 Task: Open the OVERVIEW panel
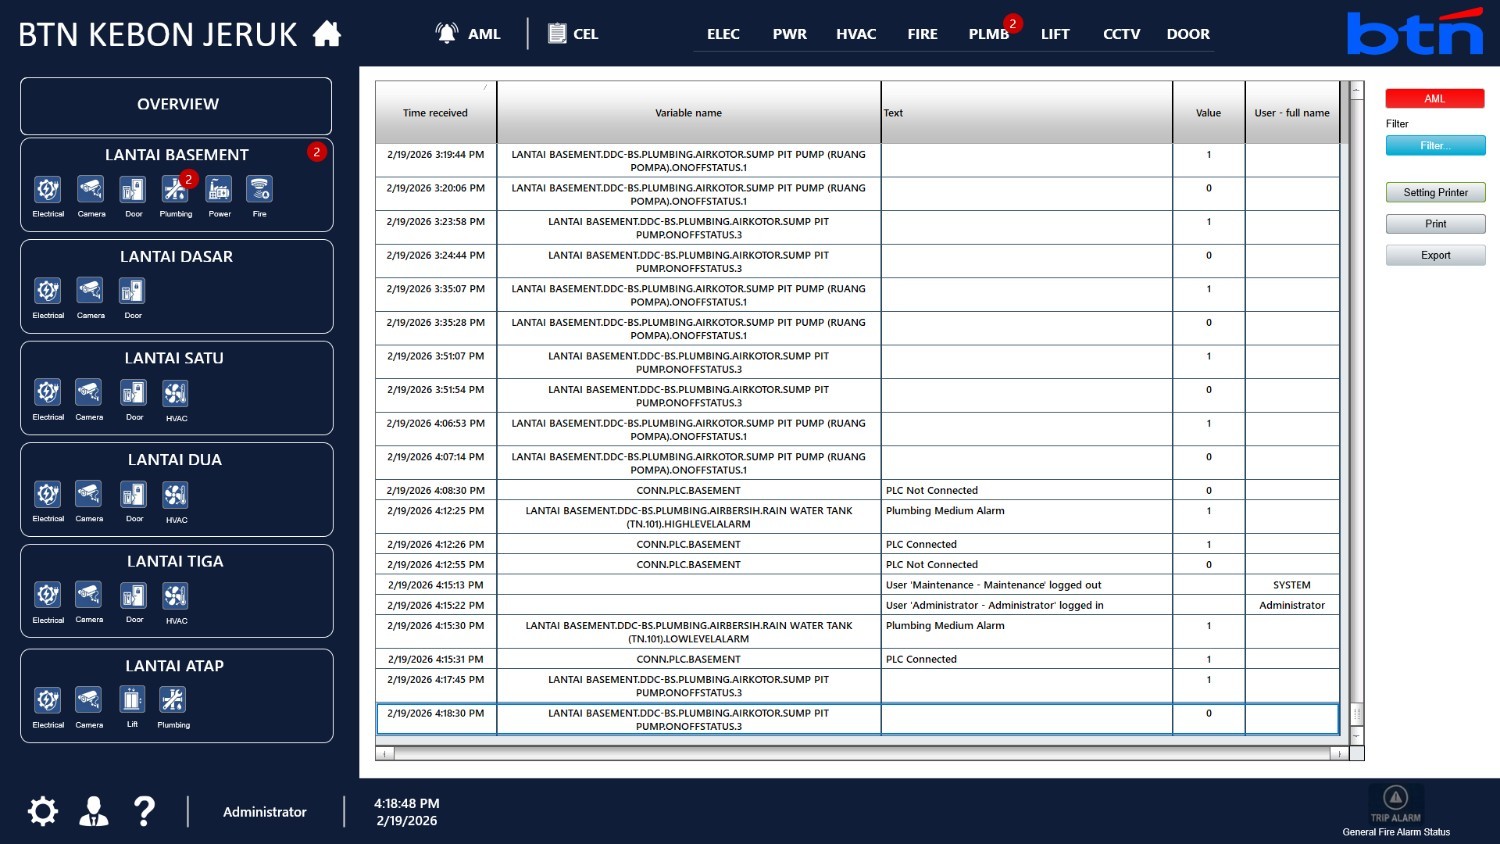(176, 105)
